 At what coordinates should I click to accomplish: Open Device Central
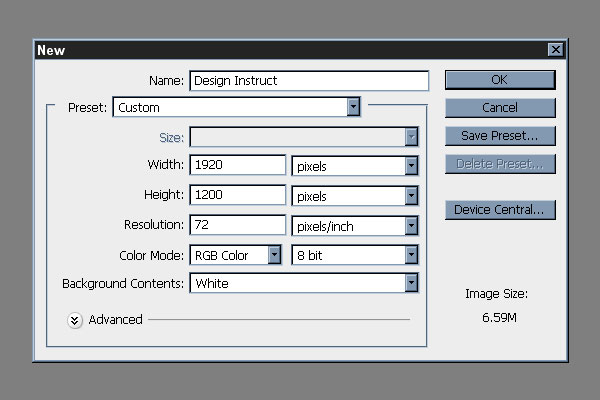pyautogui.click(x=500, y=209)
